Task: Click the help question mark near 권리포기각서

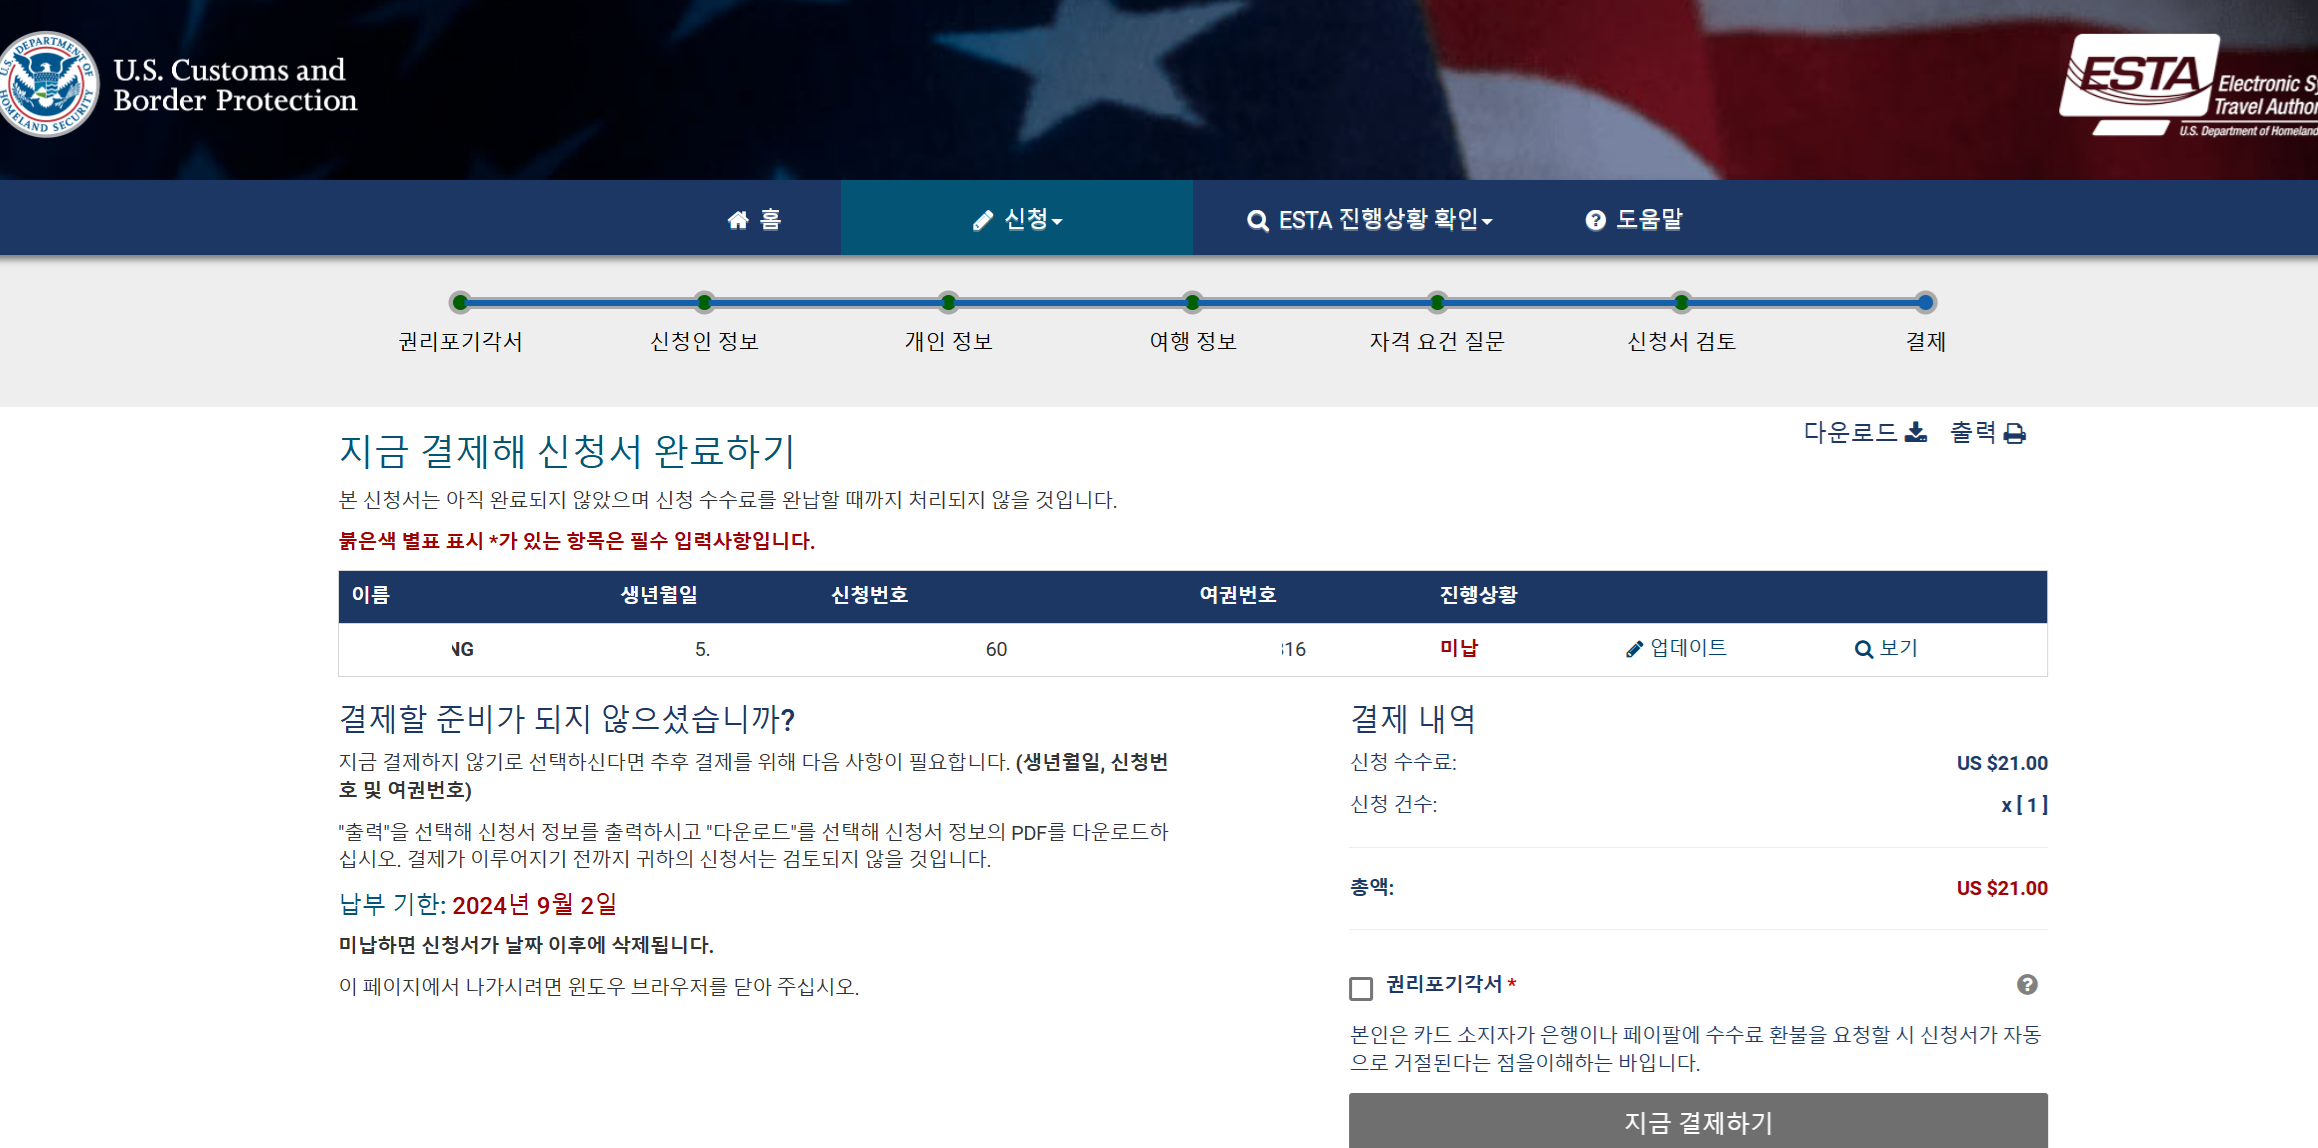Action: pos(2027,985)
